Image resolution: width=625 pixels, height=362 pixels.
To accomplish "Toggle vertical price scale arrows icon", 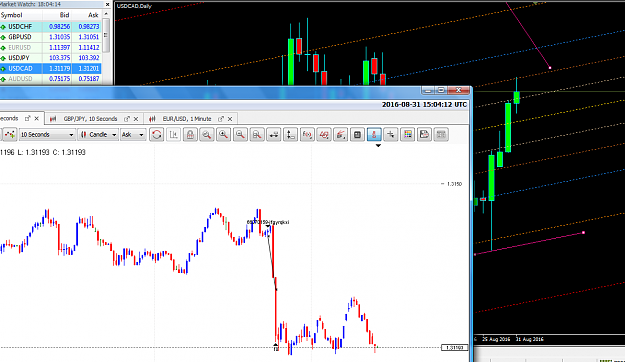I will (x=291, y=135).
